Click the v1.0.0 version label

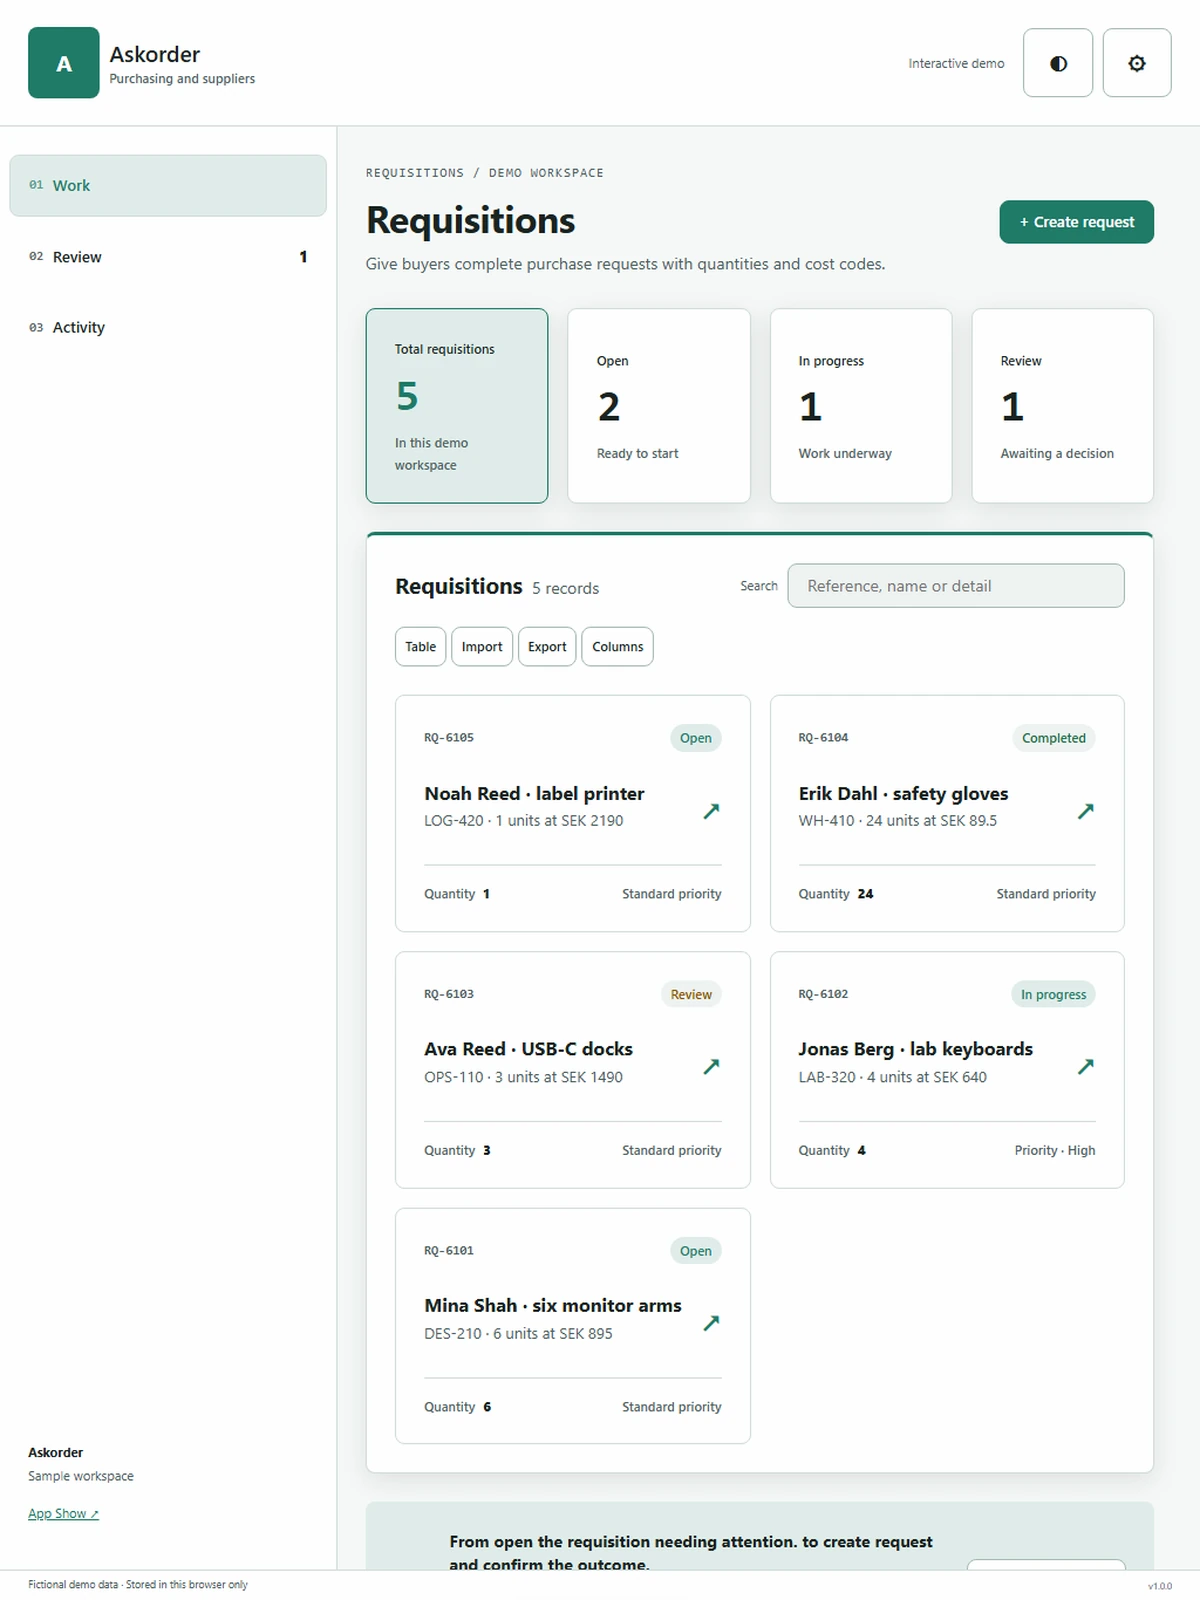point(1160,1586)
